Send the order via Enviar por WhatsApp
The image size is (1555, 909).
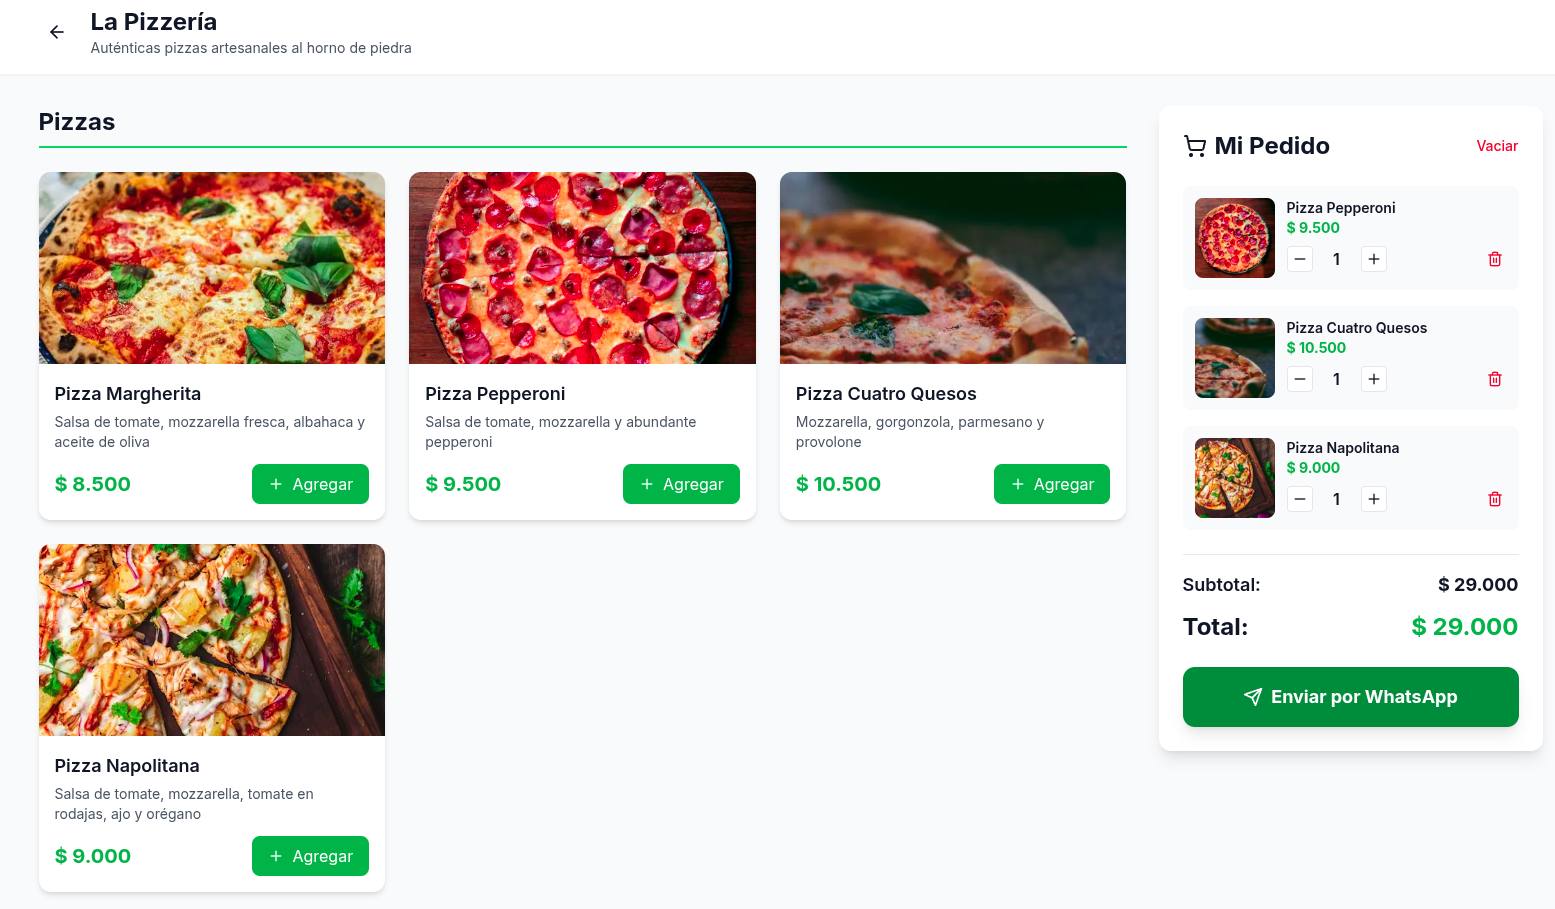[1350, 697]
